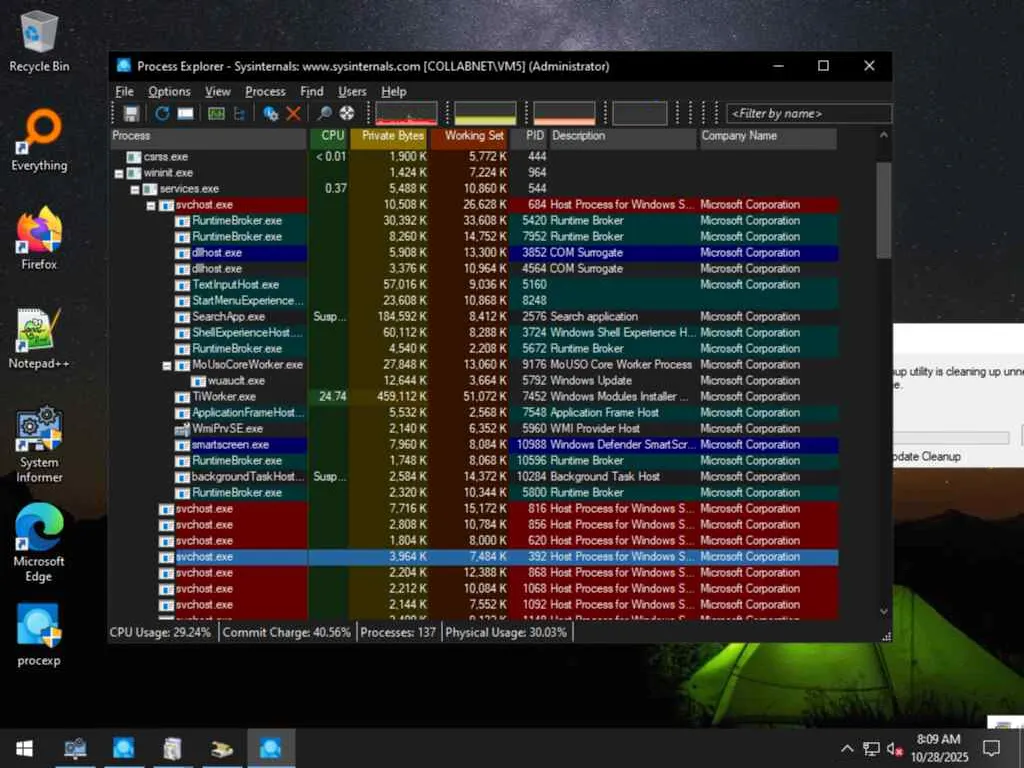Open process Properties with the gear icon
1024x768 pixels.
pyautogui.click(x=270, y=114)
